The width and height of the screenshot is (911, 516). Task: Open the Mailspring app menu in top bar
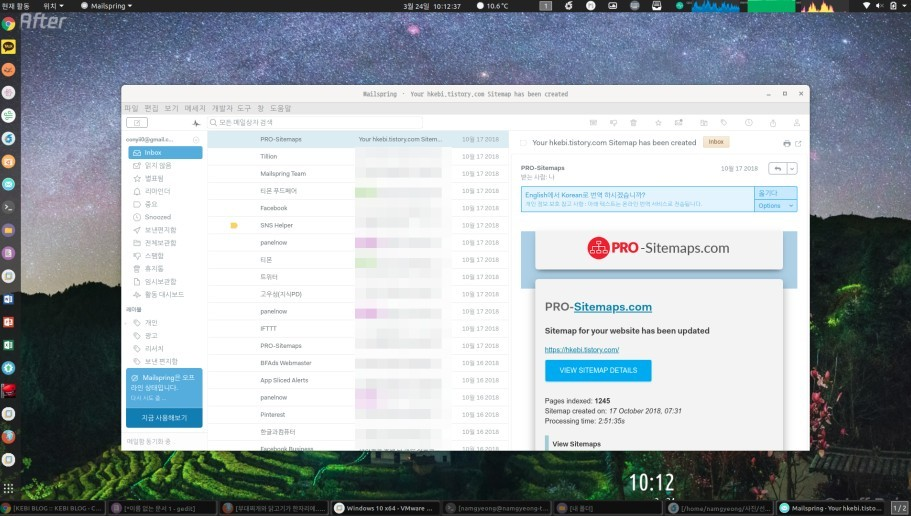click(x=106, y=6)
